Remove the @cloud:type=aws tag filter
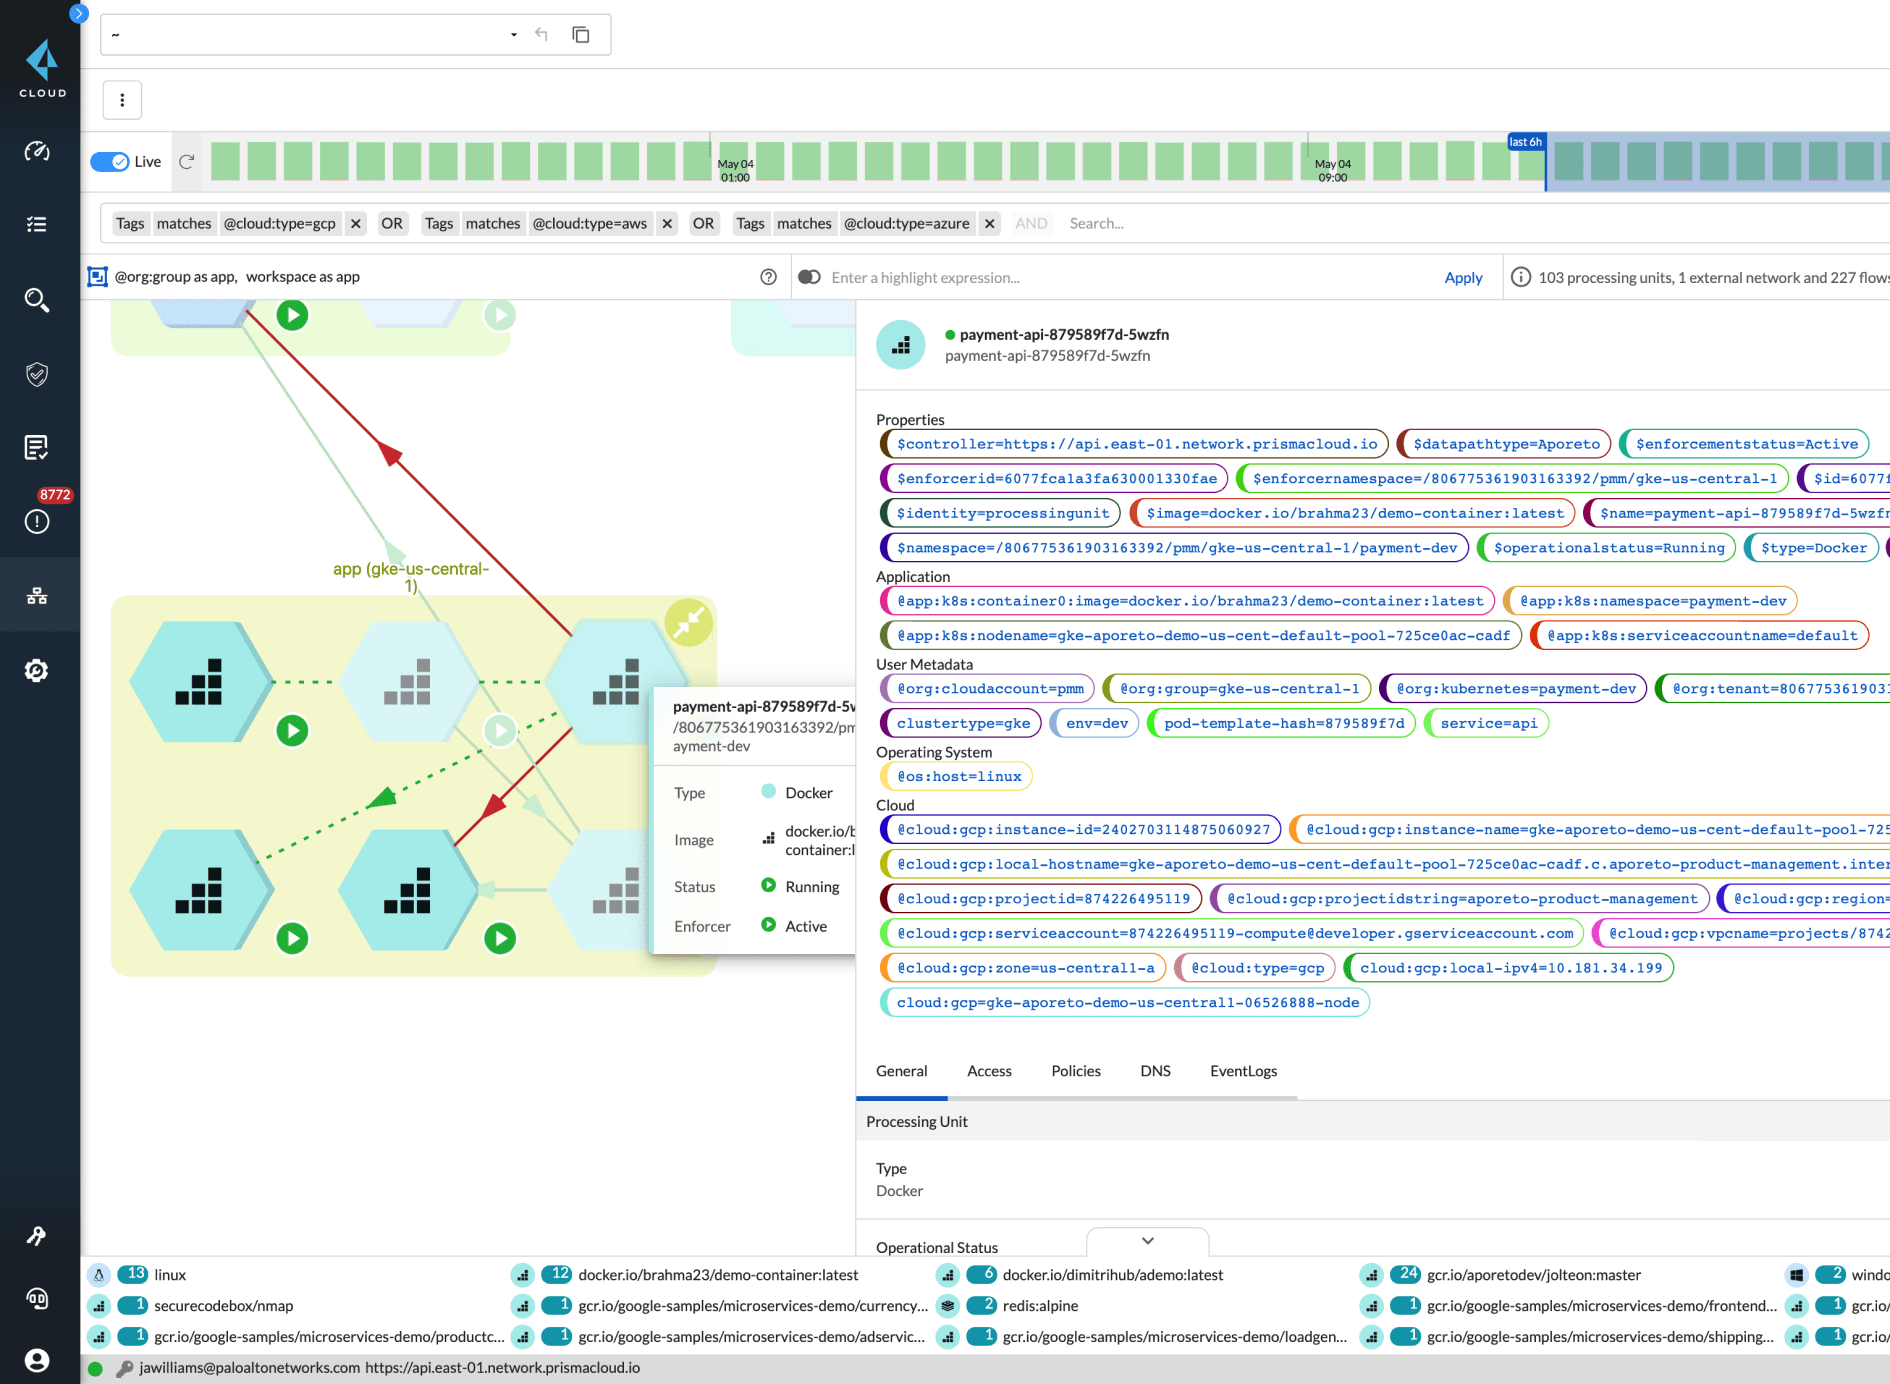Screen dimensions: 1890x1384 [666, 223]
